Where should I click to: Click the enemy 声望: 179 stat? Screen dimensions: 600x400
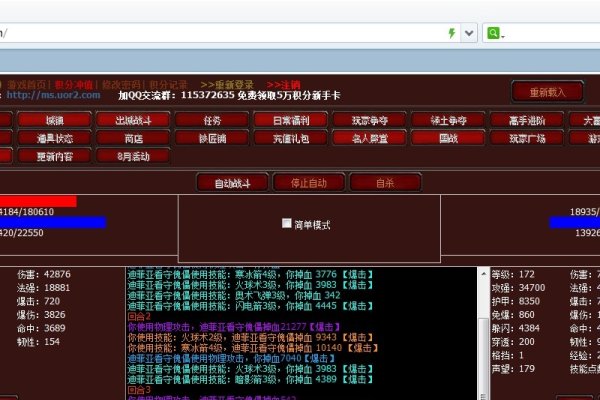pyautogui.click(x=513, y=369)
